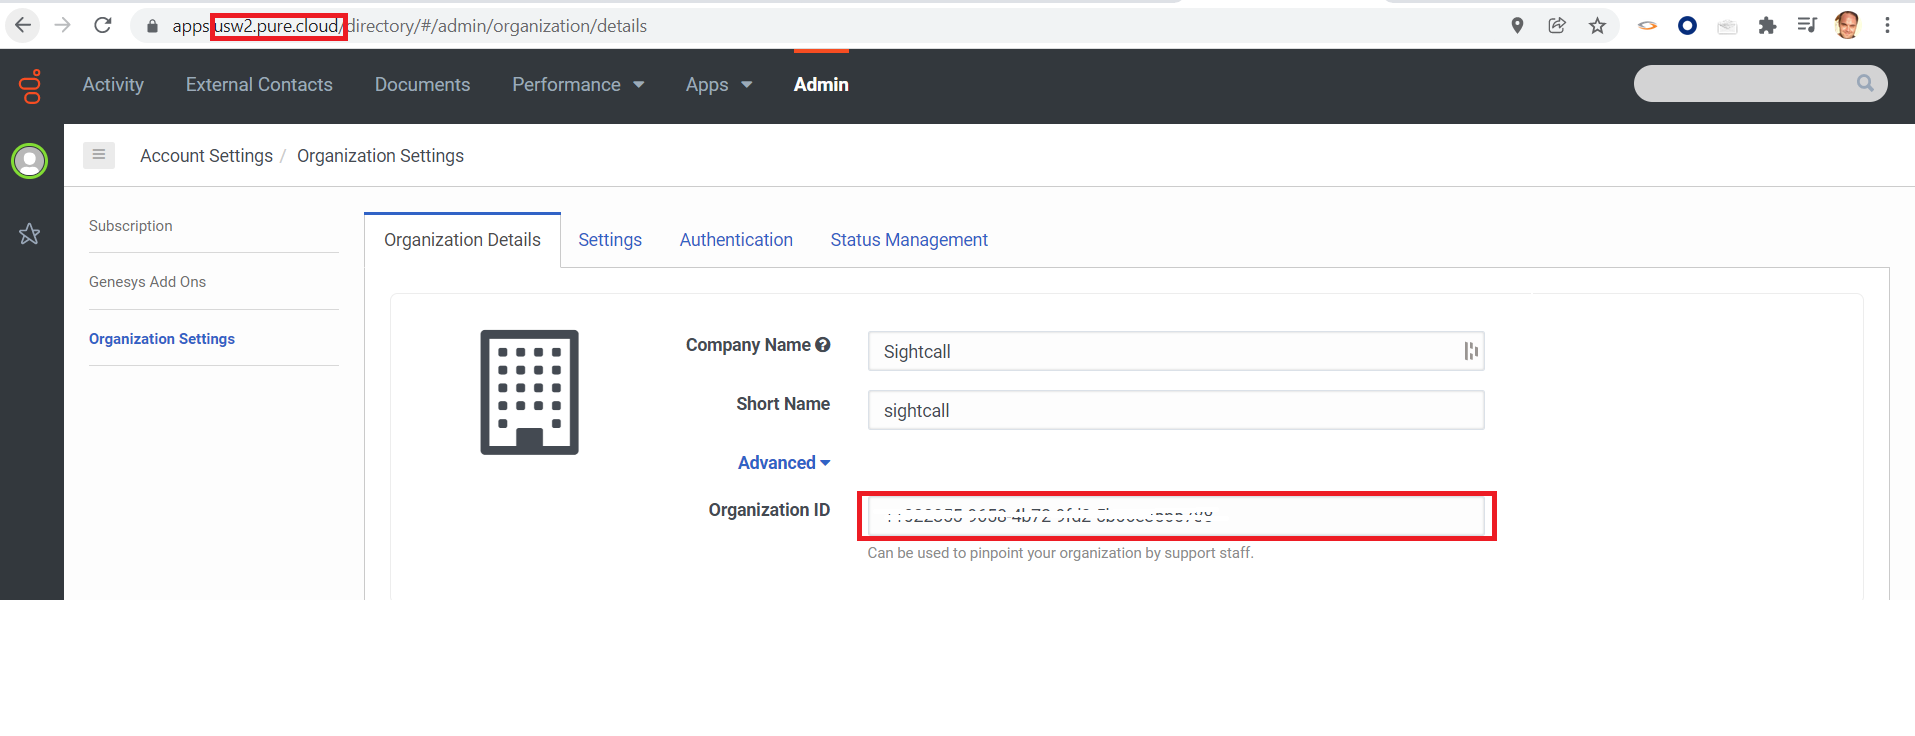Bookmark the page with the star icon
1915x736 pixels.
(x=1597, y=25)
